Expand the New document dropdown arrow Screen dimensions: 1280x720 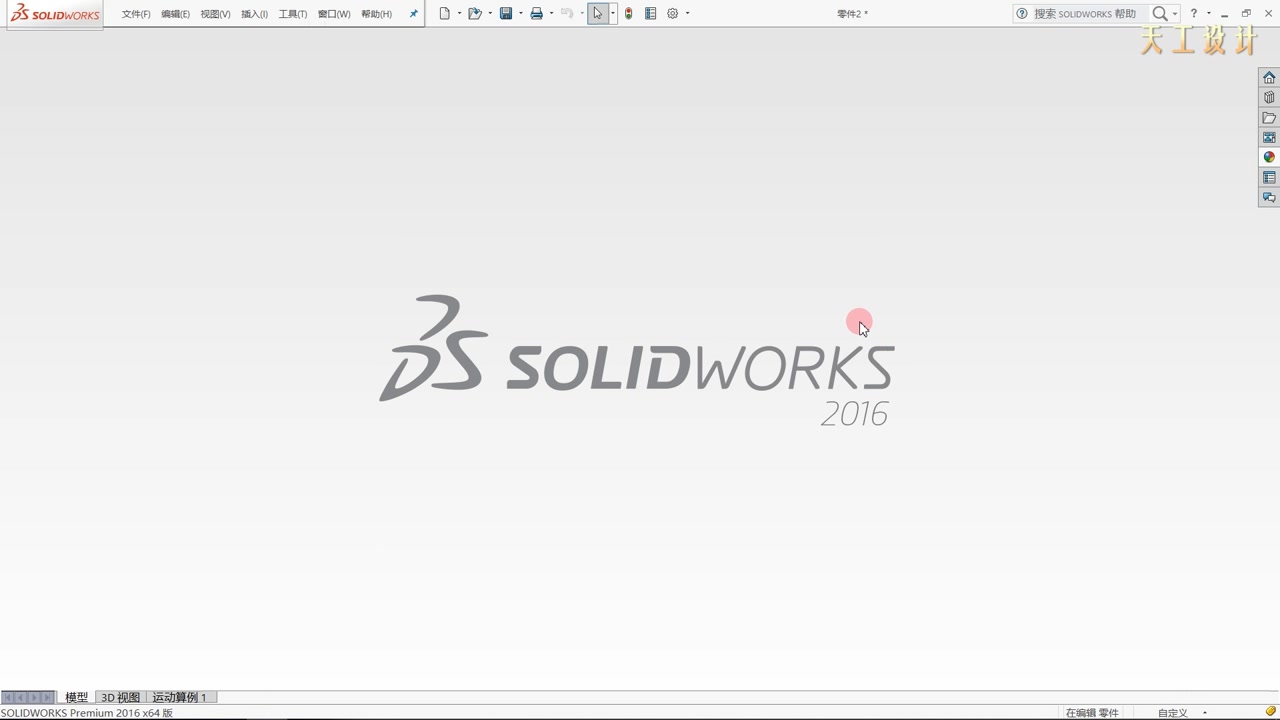click(x=459, y=14)
